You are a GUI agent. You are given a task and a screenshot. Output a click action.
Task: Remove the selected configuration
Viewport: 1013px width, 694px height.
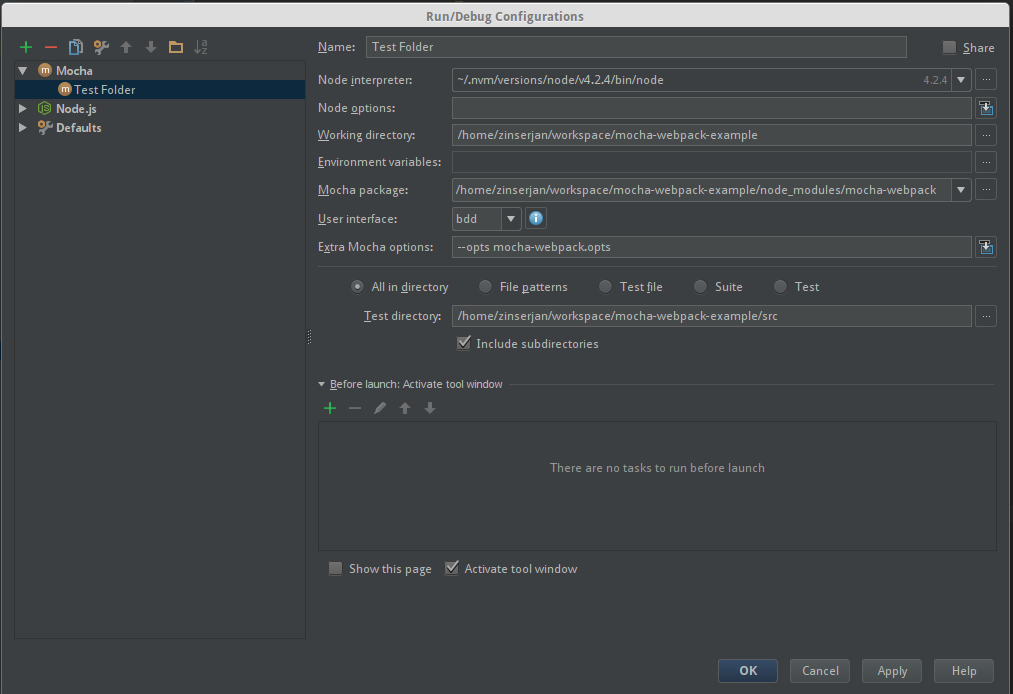(x=50, y=46)
